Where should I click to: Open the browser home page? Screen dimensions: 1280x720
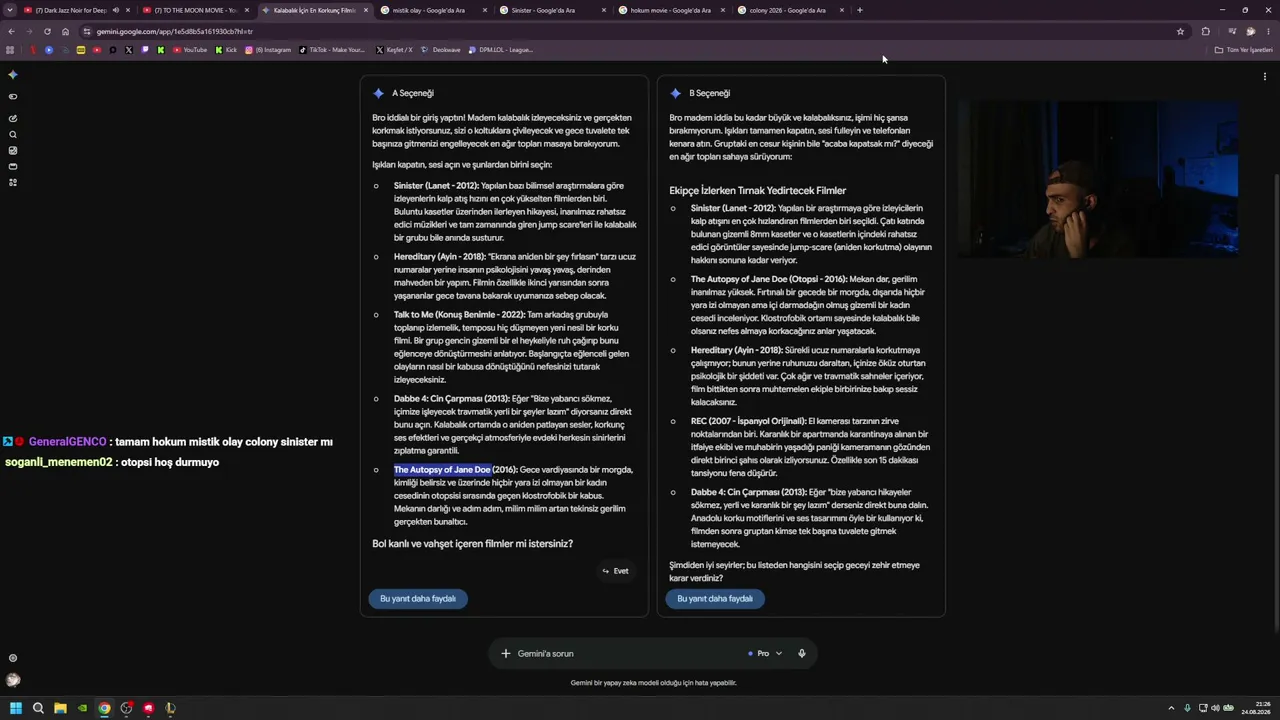pyautogui.click(x=65, y=31)
